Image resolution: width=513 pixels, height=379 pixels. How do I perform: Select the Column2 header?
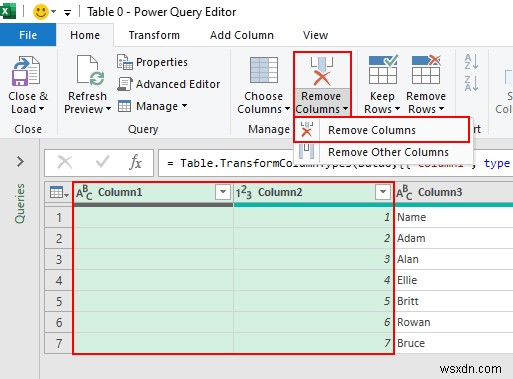point(313,193)
